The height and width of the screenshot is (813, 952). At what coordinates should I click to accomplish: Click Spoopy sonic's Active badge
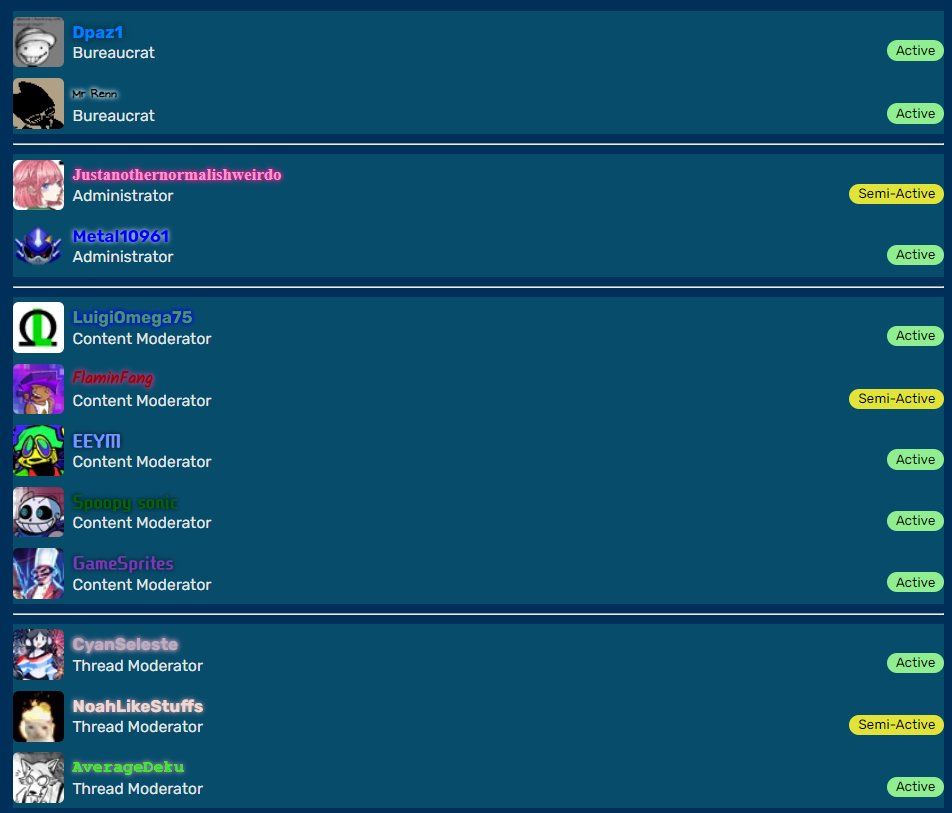click(x=915, y=520)
